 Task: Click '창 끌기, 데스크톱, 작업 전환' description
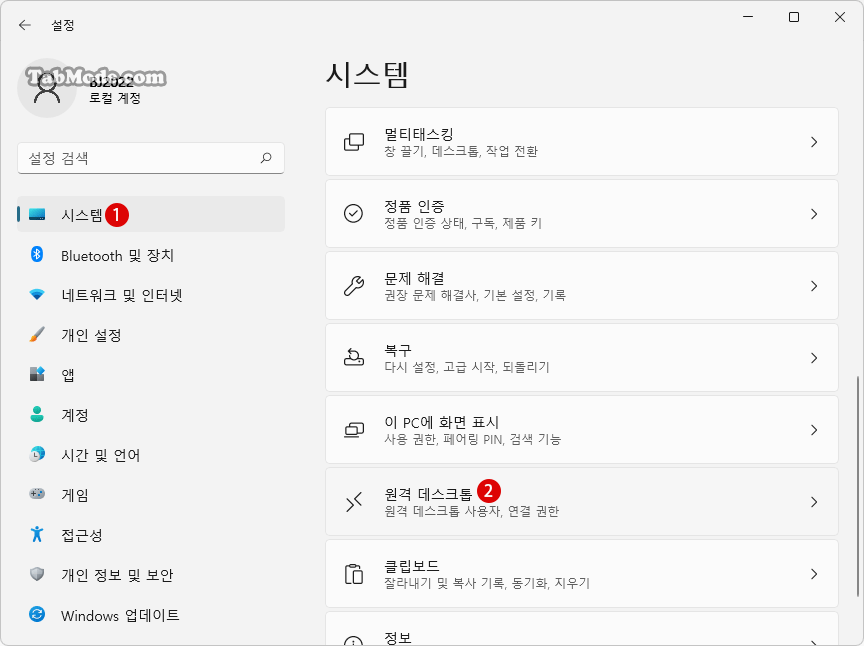click(x=461, y=151)
